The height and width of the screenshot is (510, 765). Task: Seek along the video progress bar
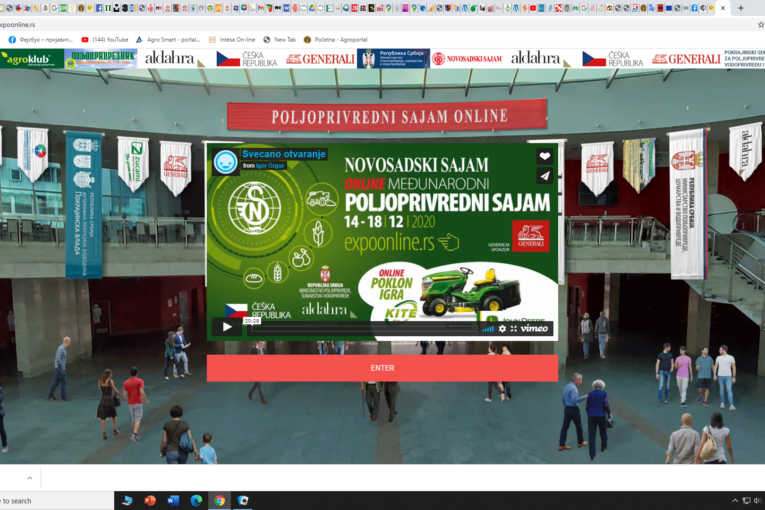pyautogui.click(x=362, y=329)
